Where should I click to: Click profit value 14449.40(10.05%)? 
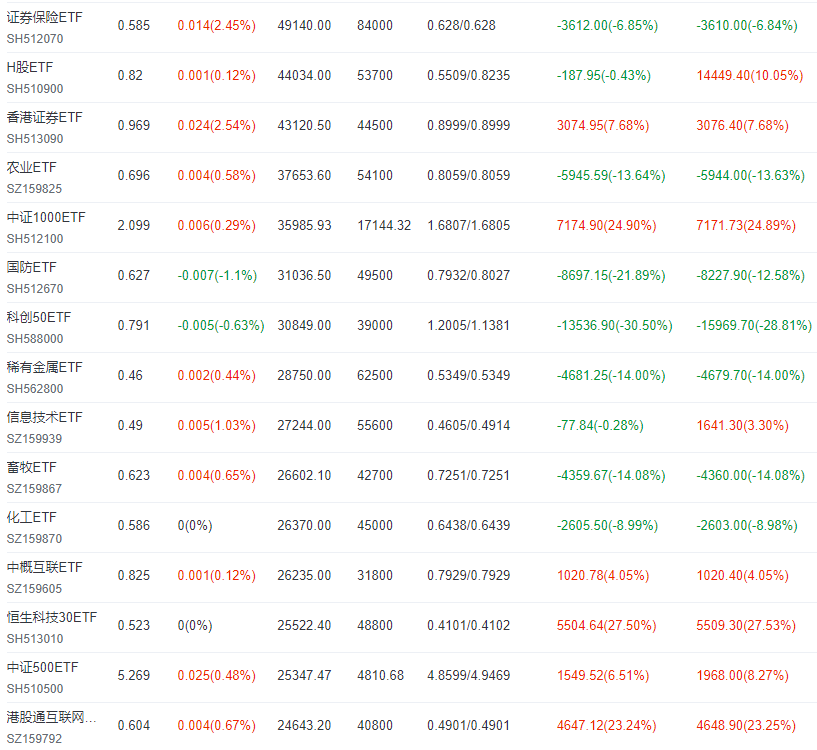pyautogui.click(x=750, y=76)
